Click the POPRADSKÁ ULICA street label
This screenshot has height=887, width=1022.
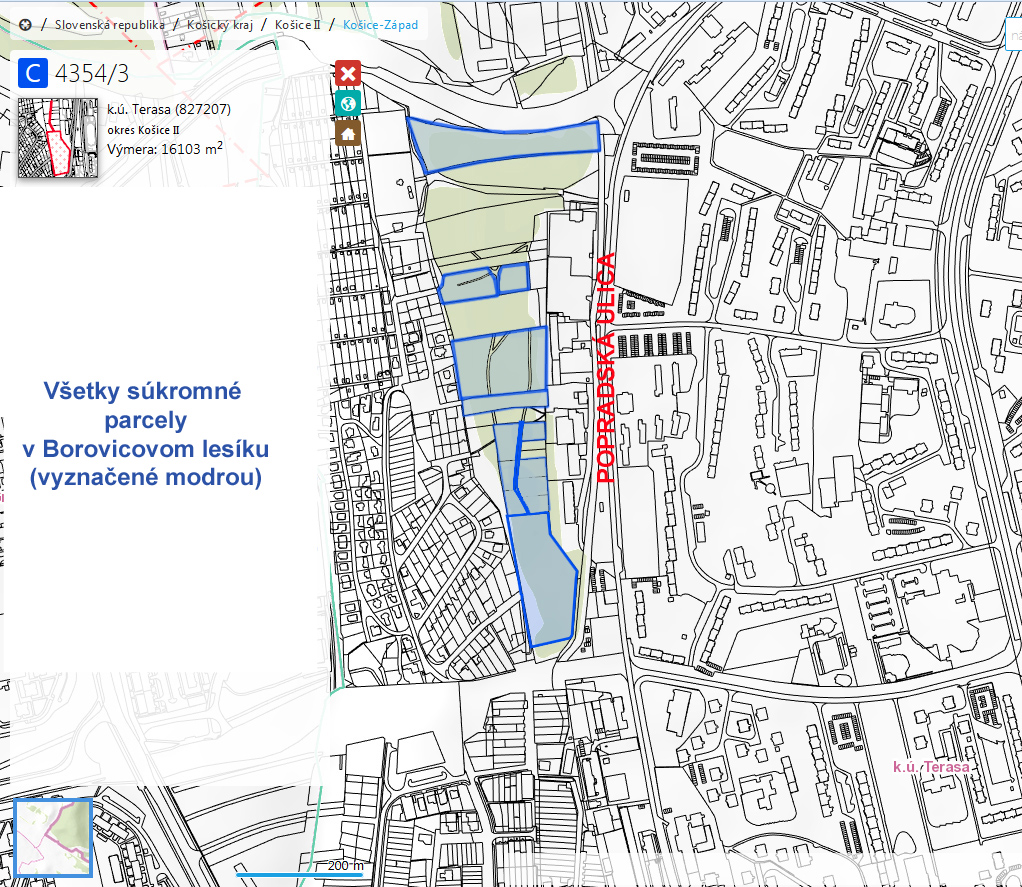click(x=604, y=368)
